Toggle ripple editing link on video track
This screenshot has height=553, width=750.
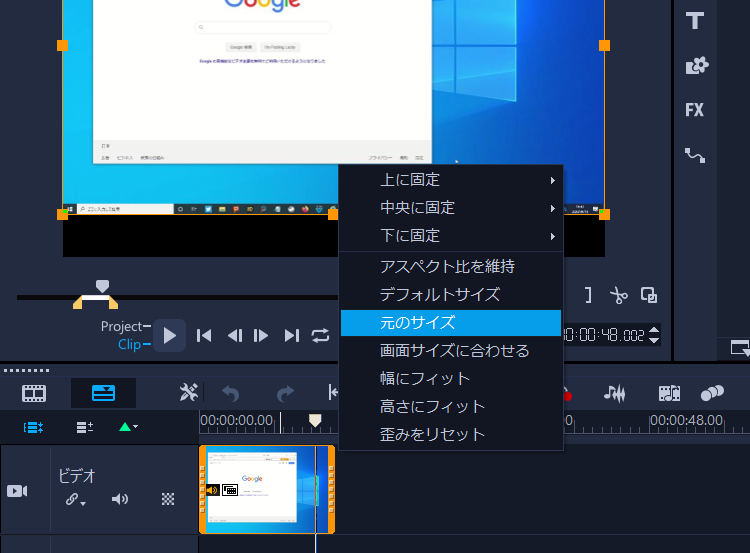(76, 499)
